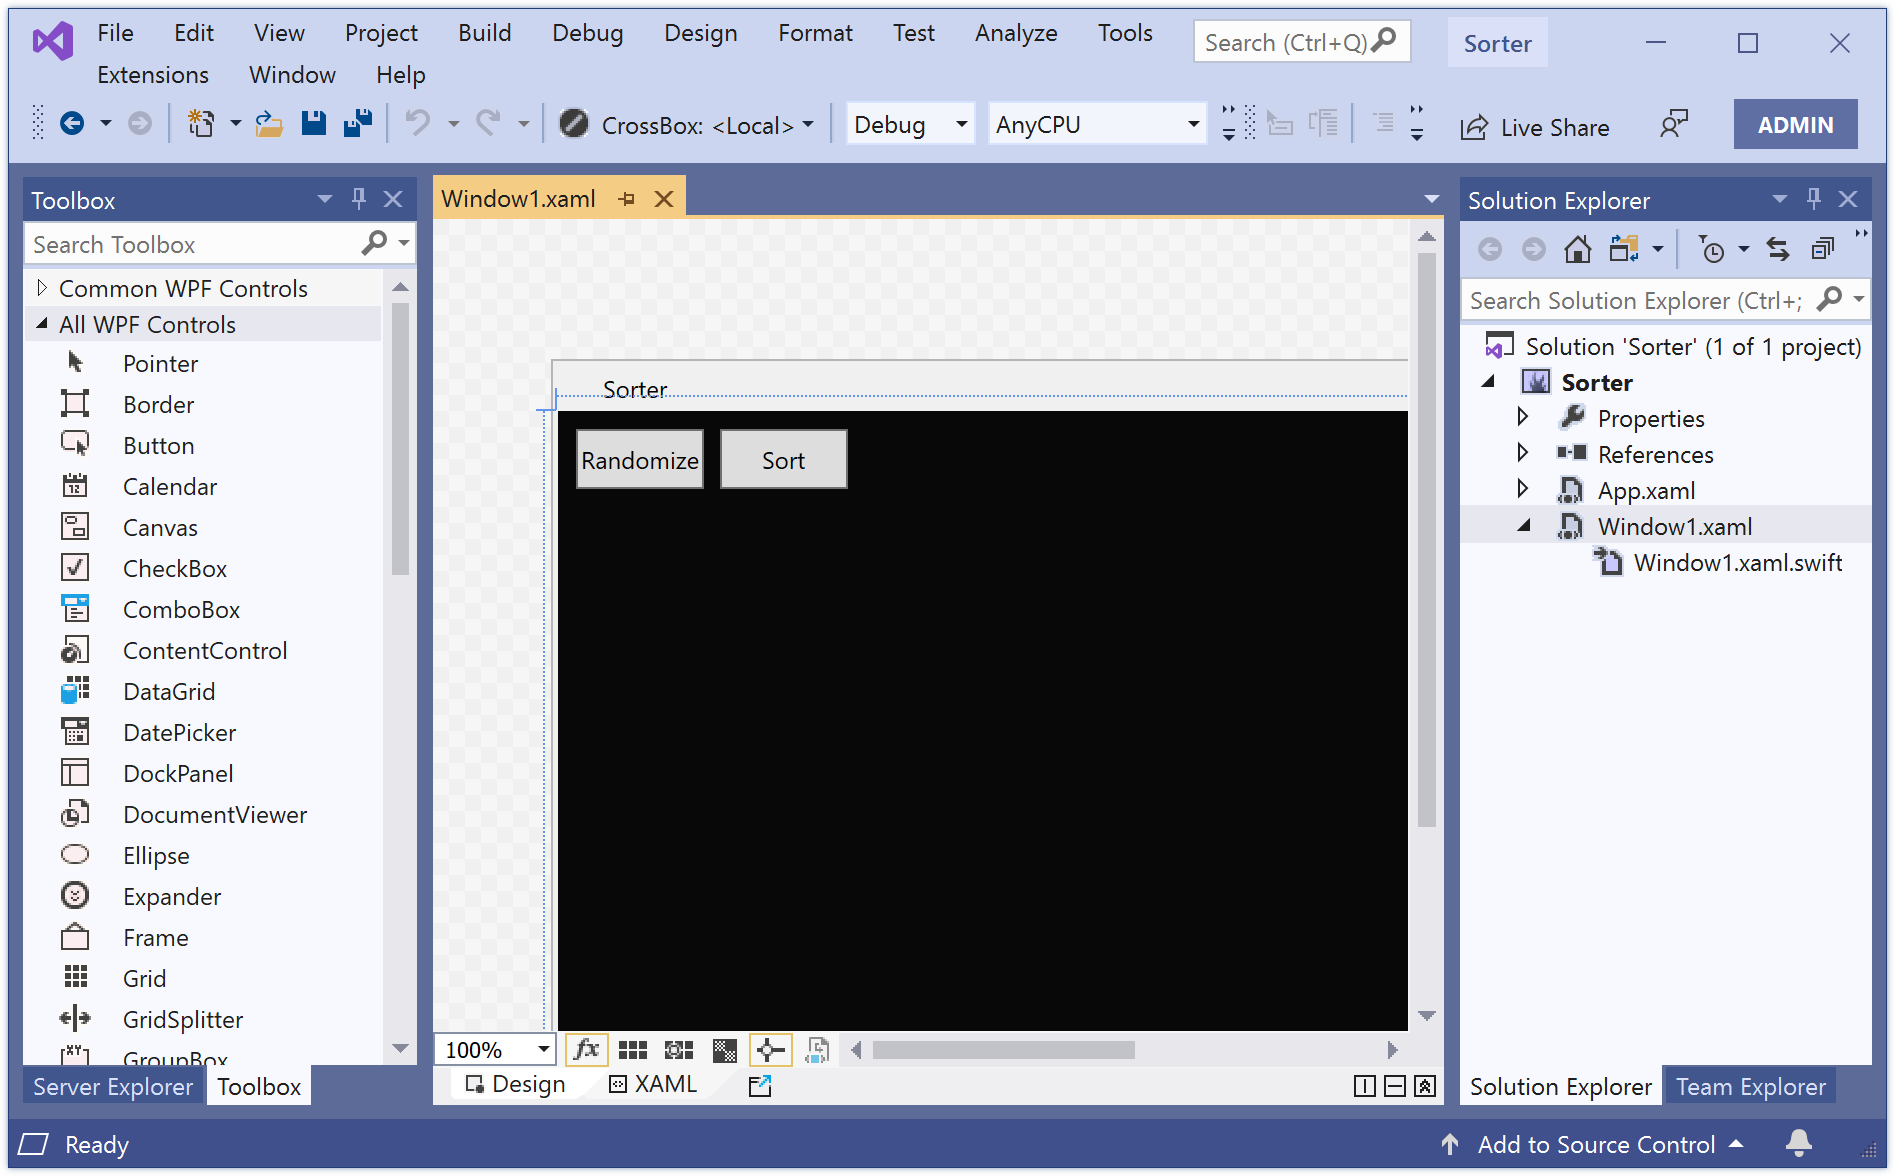Click the Pending Changes Filter clock icon
This screenshot has width=1895, height=1176.
pos(1712,249)
